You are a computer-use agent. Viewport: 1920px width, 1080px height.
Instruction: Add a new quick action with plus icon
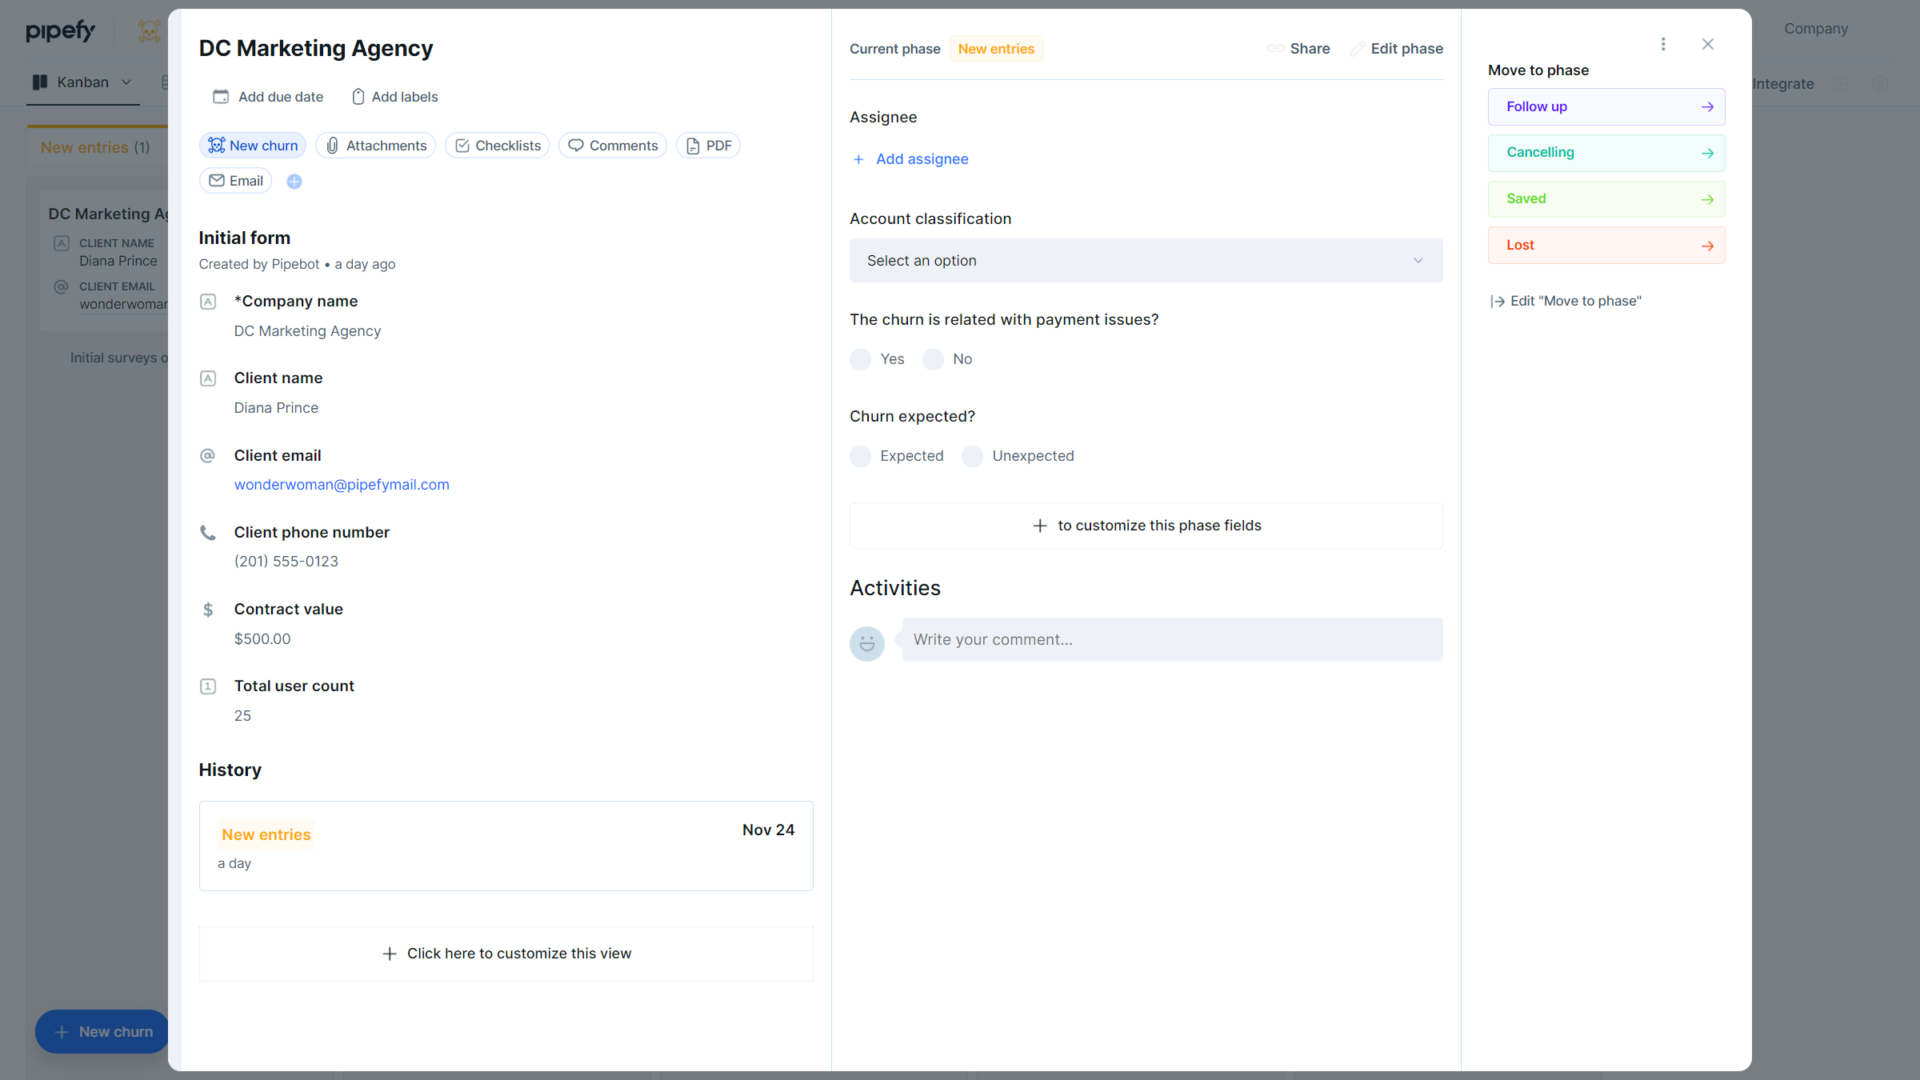click(x=294, y=181)
